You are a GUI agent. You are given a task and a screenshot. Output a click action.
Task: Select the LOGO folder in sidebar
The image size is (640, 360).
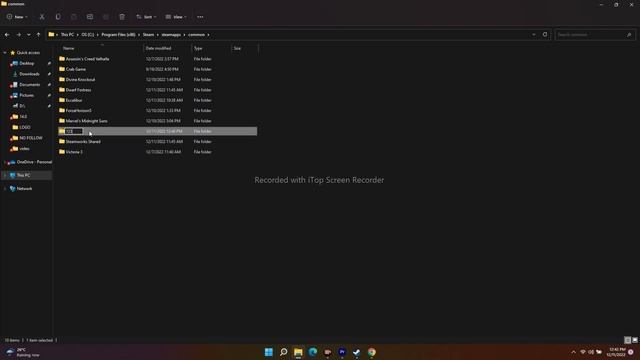pos(24,127)
